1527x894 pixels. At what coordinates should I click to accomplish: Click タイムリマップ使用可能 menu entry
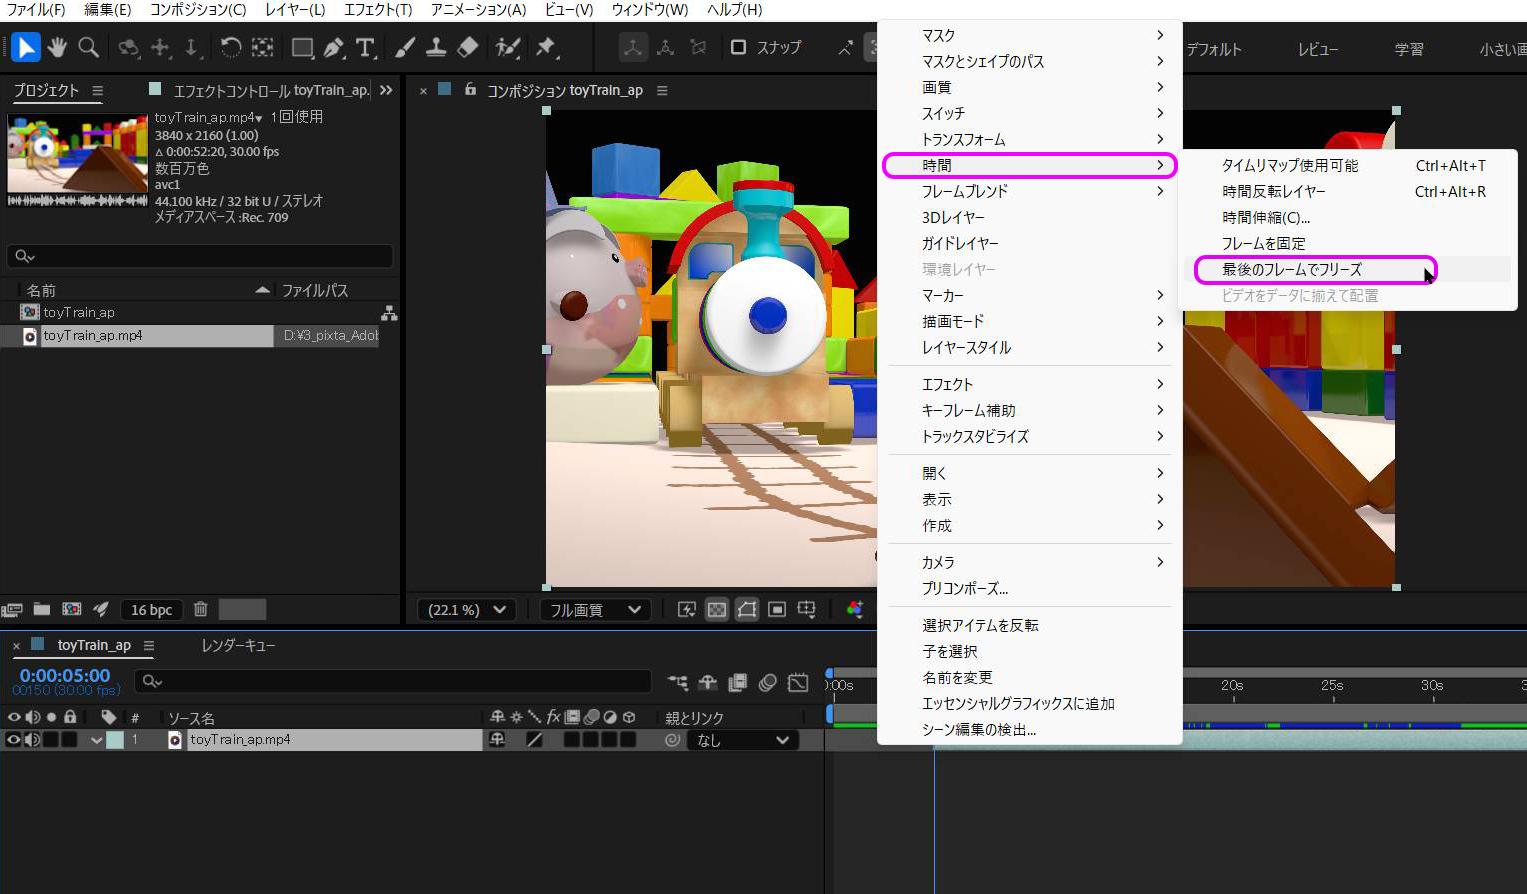[x=1289, y=165]
